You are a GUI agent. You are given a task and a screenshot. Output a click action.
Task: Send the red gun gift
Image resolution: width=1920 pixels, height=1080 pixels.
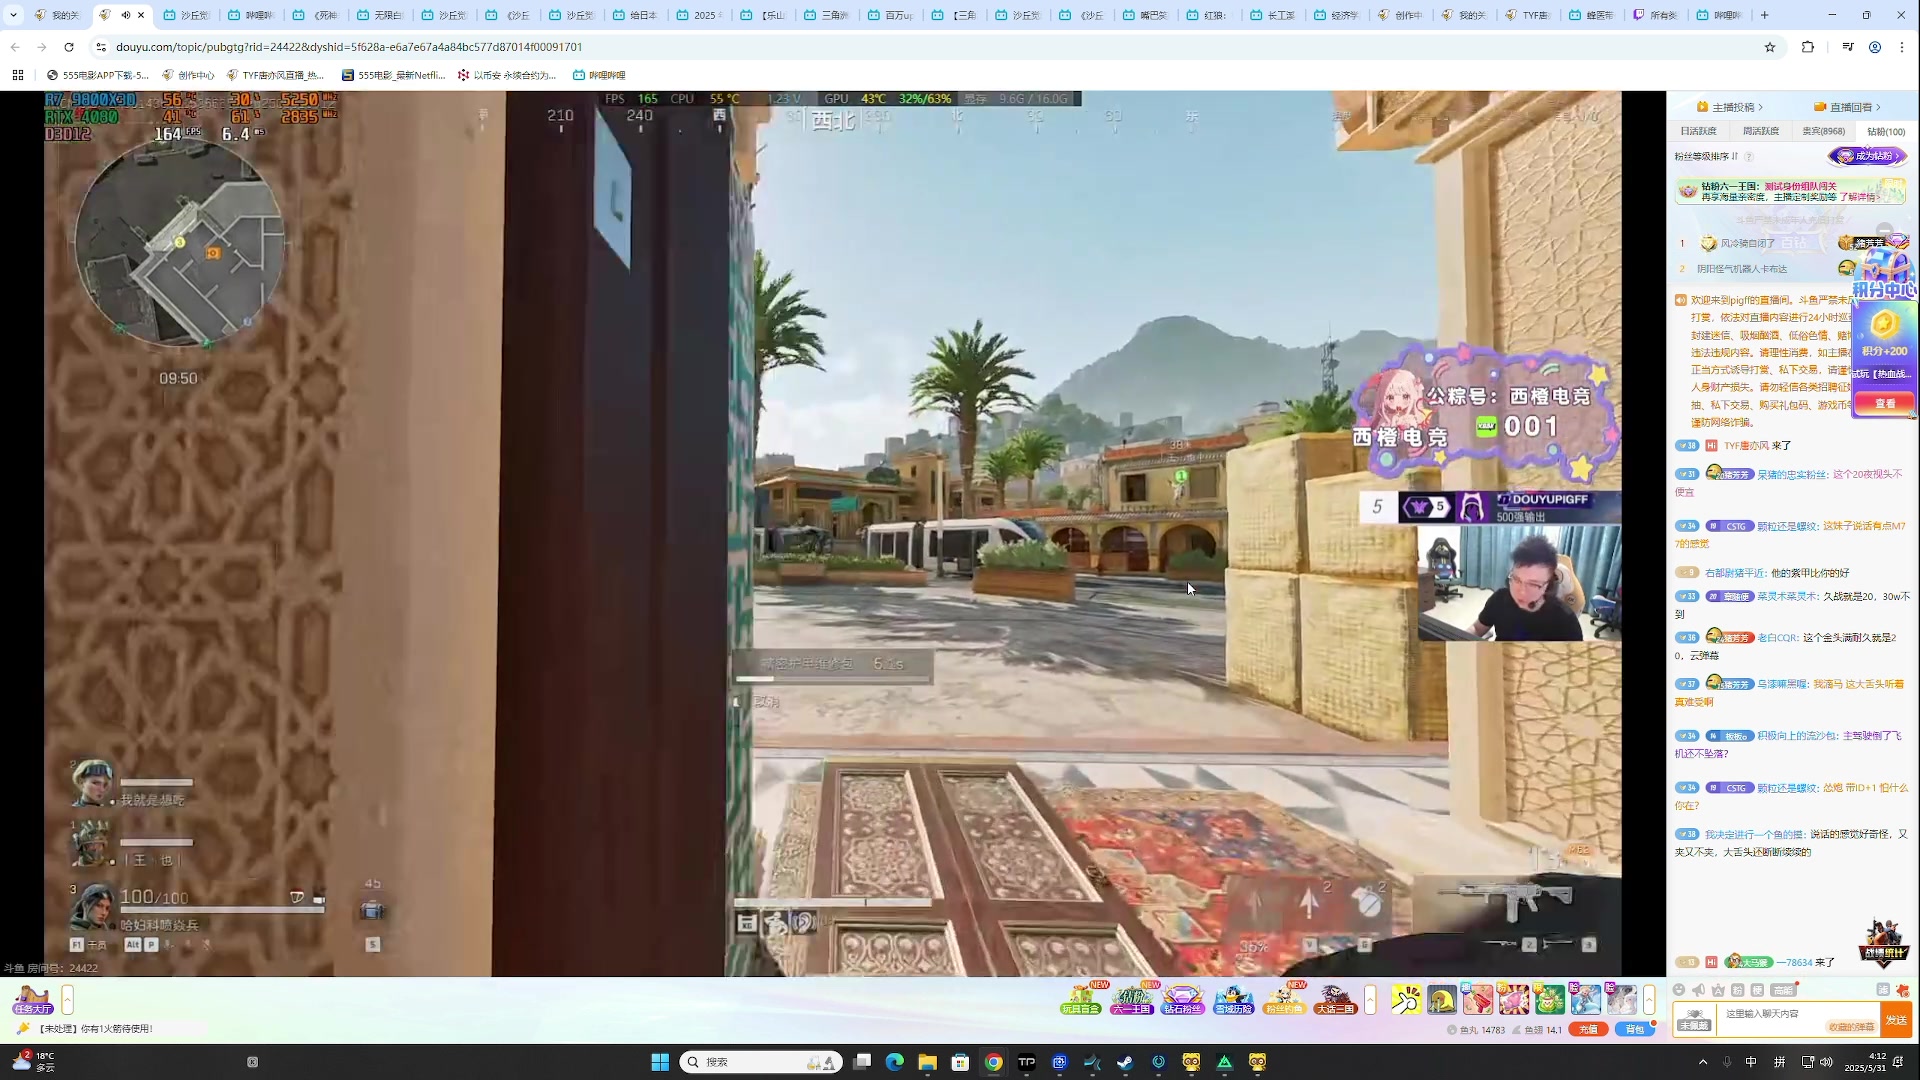tap(1478, 999)
